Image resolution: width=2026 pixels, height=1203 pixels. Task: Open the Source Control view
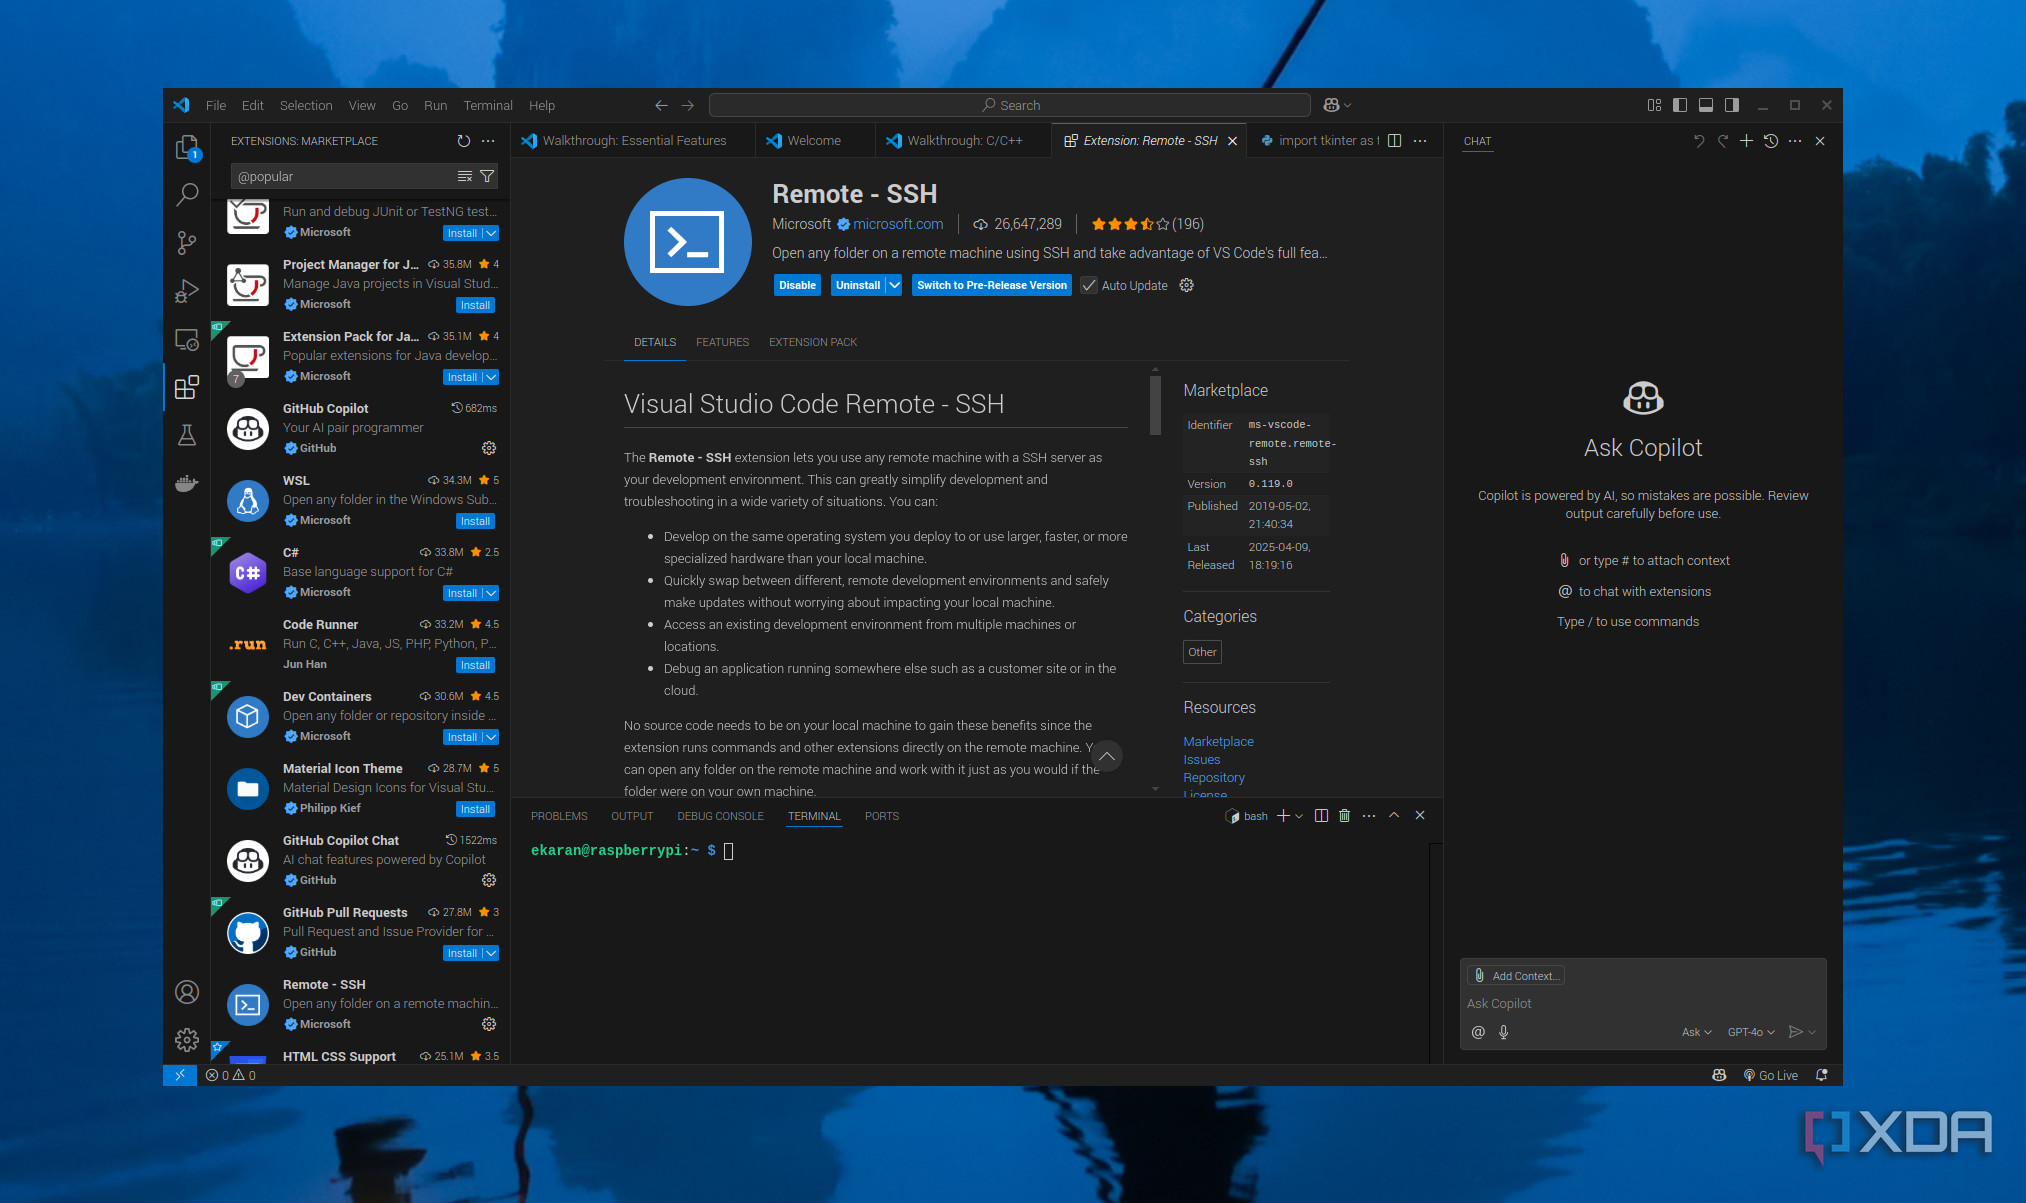point(187,243)
